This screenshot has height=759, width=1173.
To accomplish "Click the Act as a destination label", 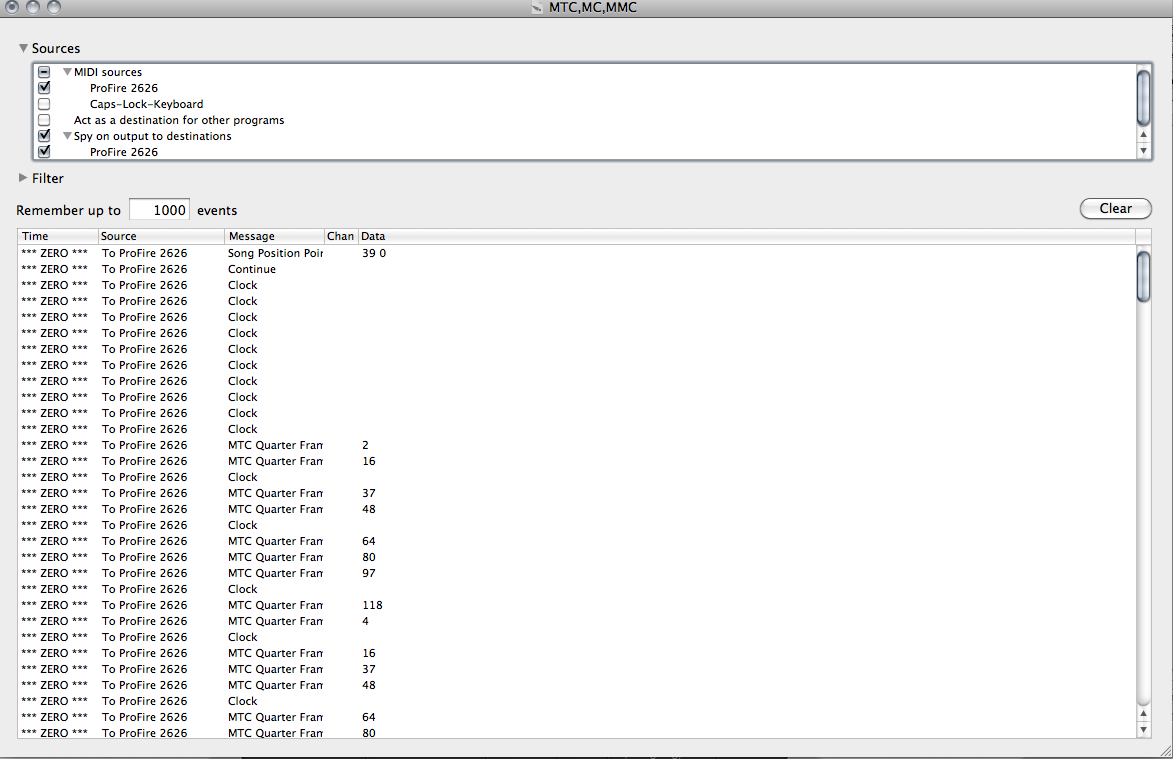I will pos(179,120).
